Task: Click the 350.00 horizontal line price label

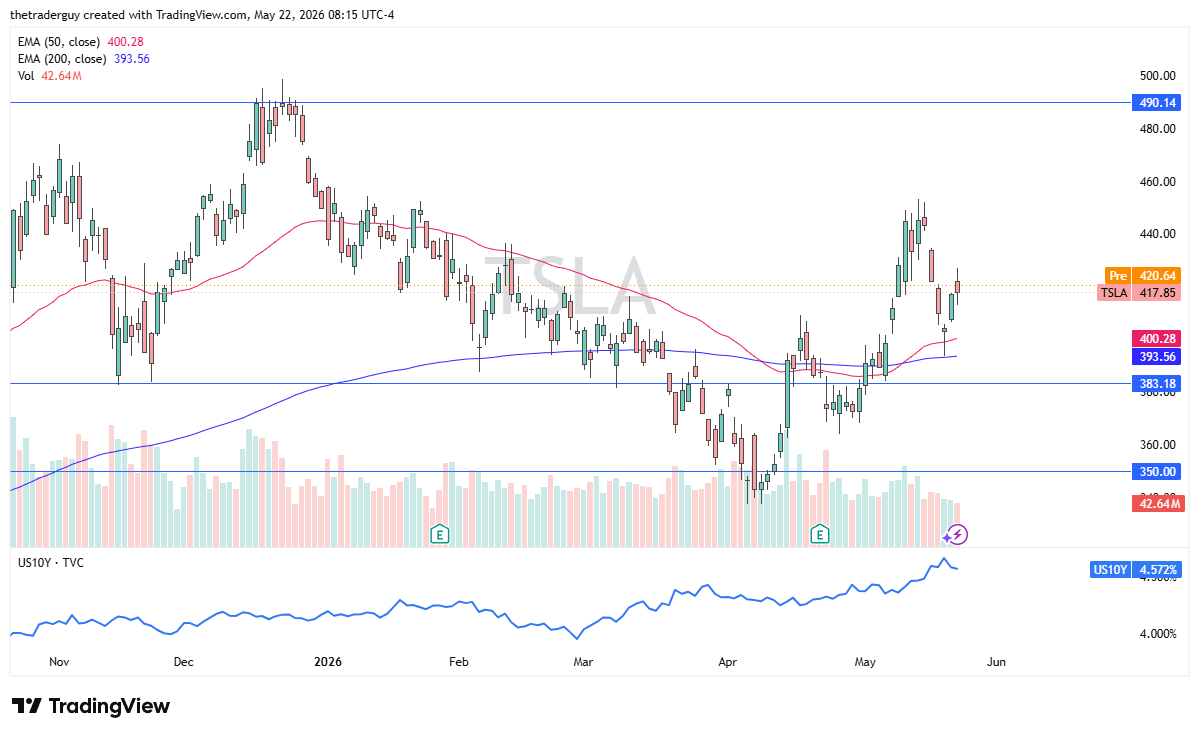Action: [x=1156, y=472]
